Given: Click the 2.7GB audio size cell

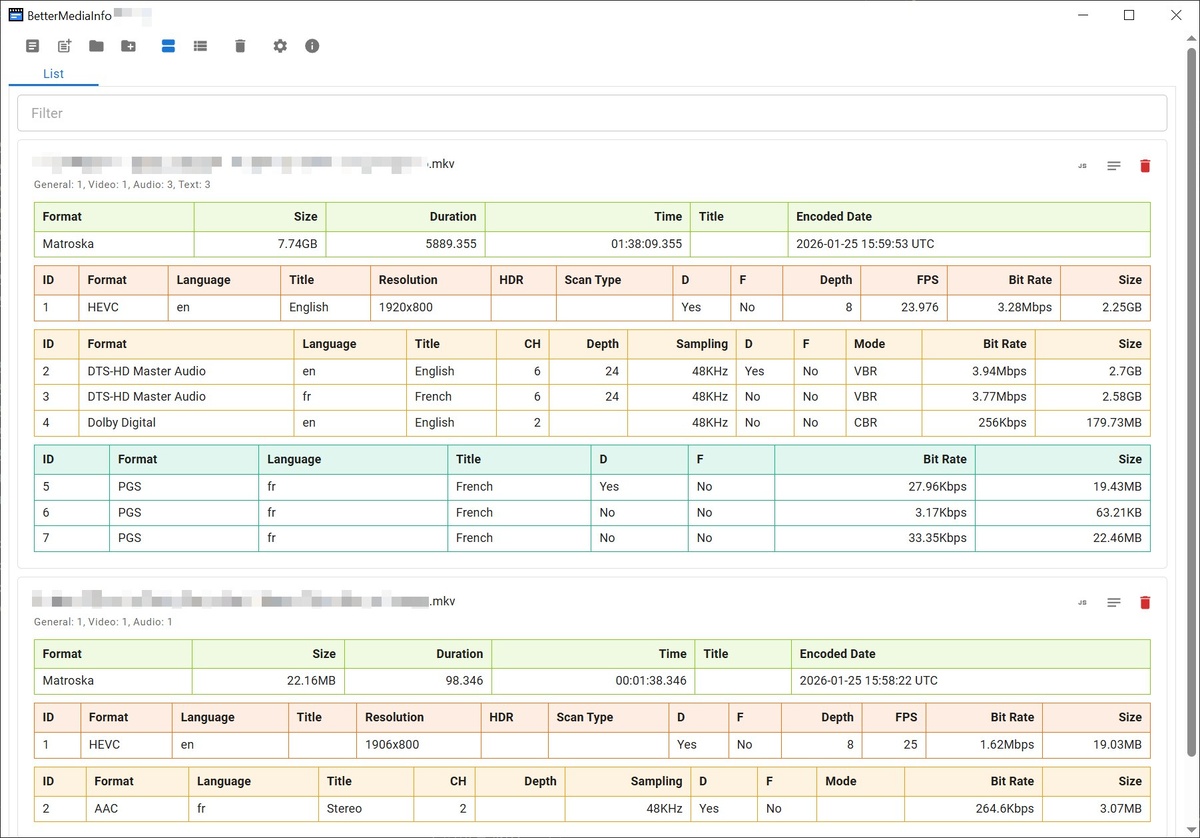Looking at the screenshot, I should 1093,371.
